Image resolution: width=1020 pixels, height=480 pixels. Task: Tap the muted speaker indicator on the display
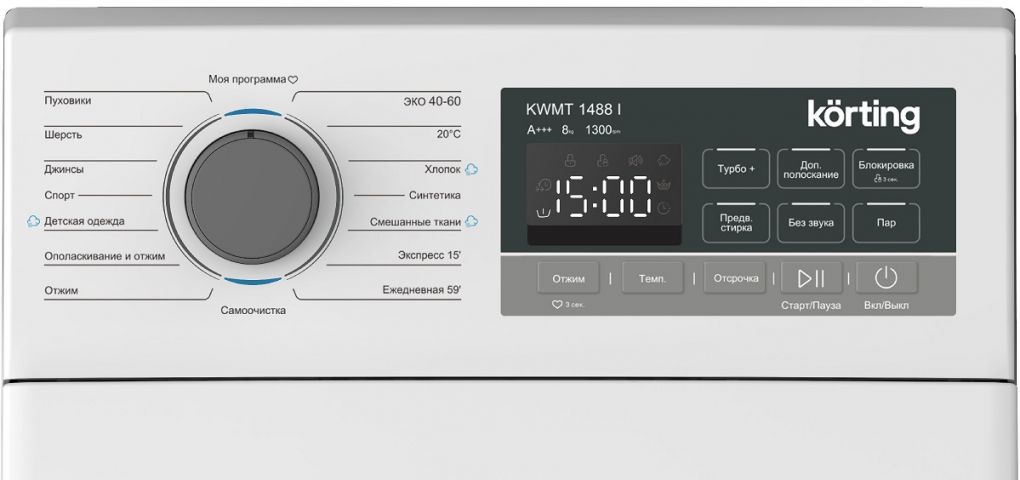(x=634, y=161)
